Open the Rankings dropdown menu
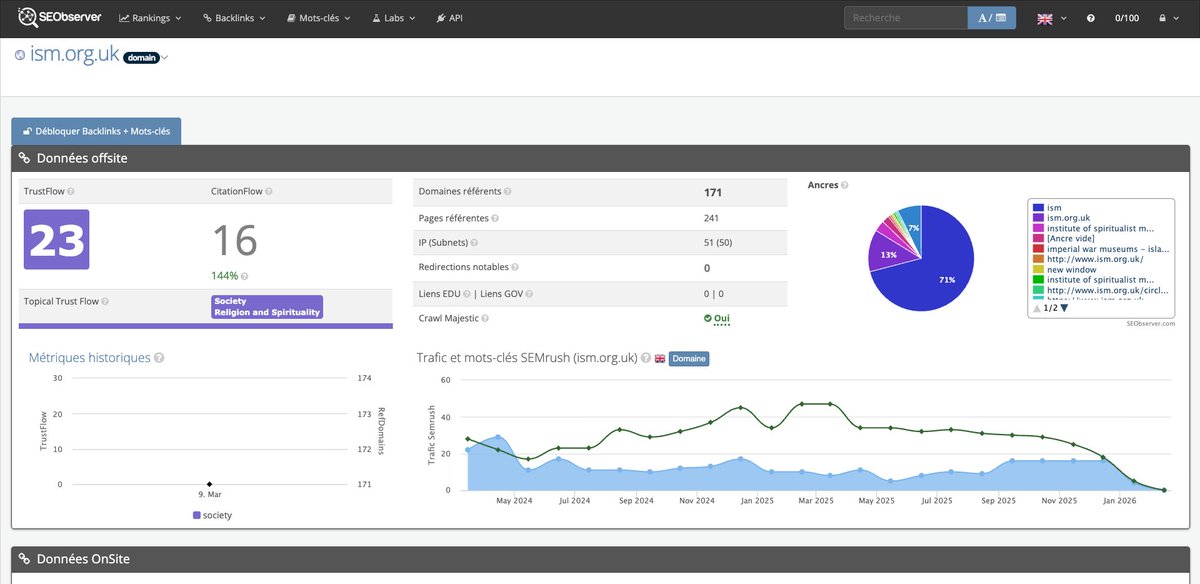The width and height of the screenshot is (1200, 584). point(150,18)
